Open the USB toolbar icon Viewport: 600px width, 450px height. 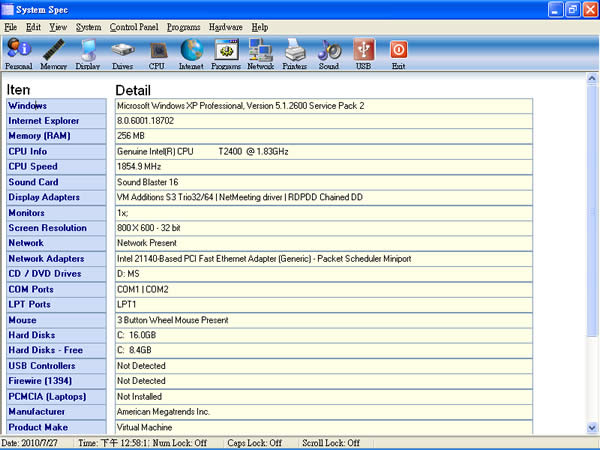(x=364, y=54)
